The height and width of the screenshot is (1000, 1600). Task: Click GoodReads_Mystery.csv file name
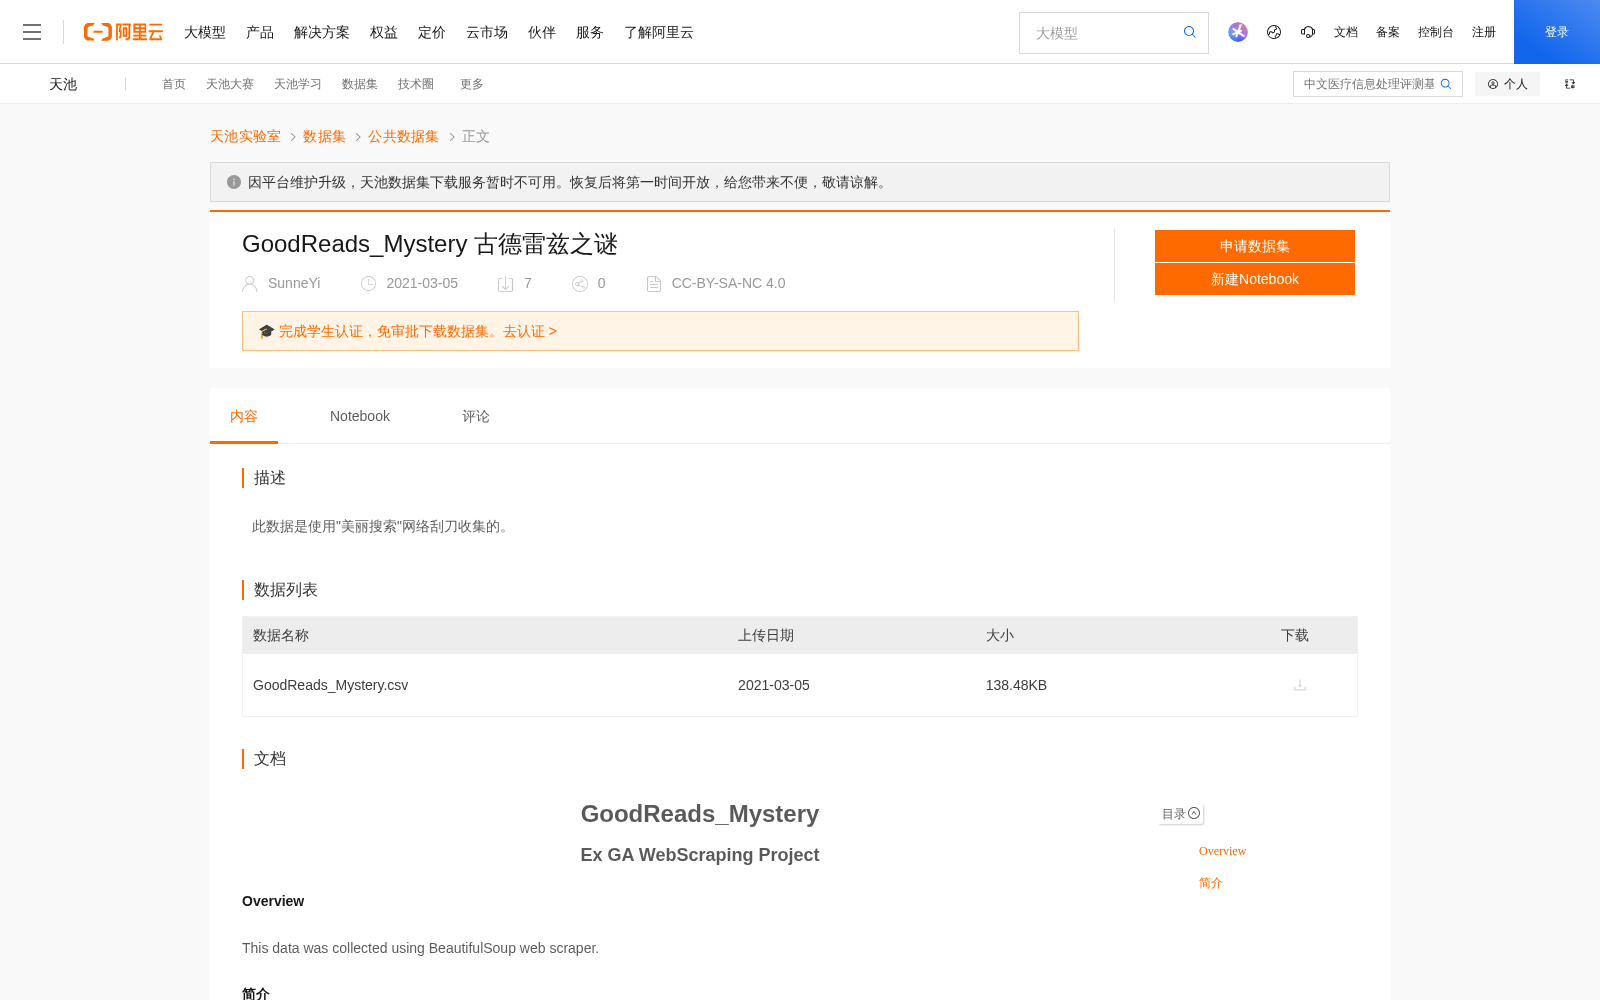point(331,685)
